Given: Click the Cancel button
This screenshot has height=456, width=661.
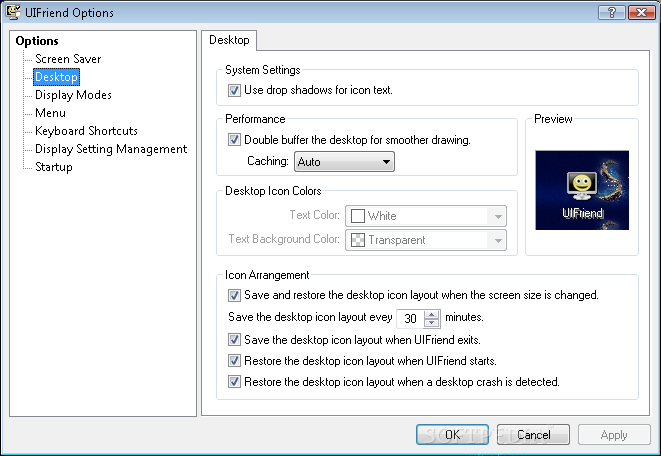Looking at the screenshot, I should (x=534, y=435).
